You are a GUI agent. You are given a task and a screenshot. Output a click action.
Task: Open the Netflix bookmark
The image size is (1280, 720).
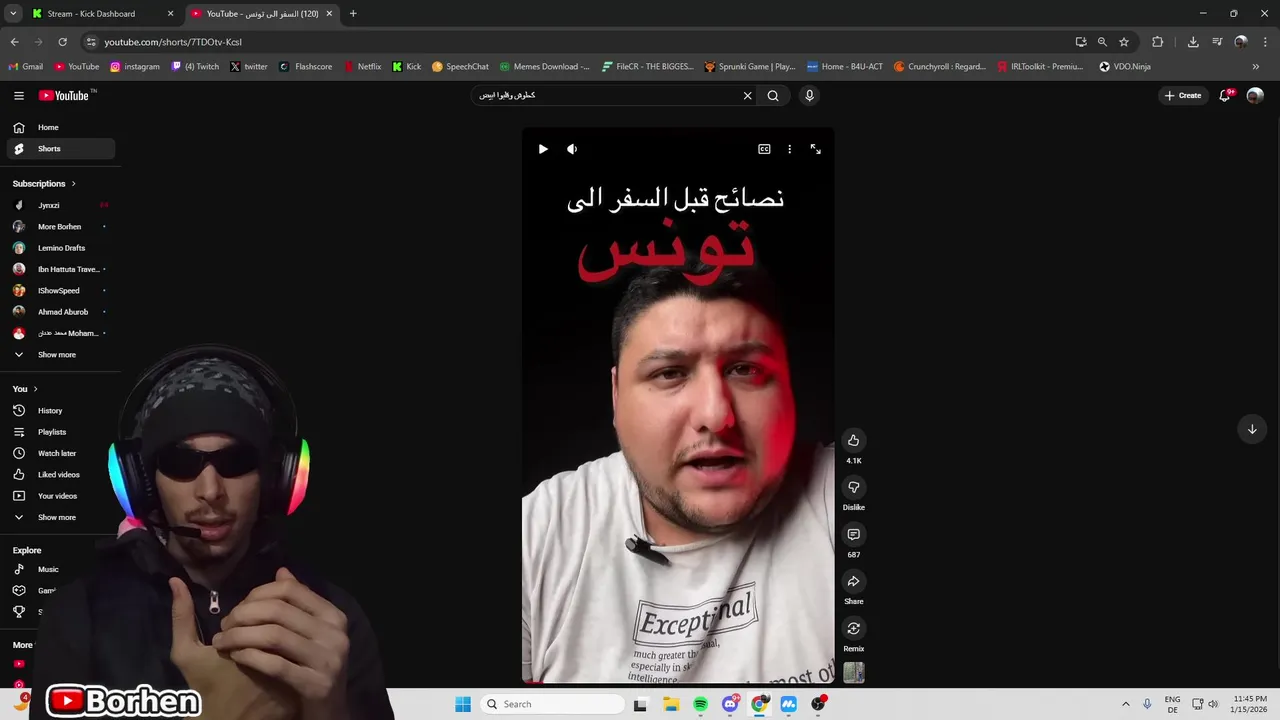point(362,67)
